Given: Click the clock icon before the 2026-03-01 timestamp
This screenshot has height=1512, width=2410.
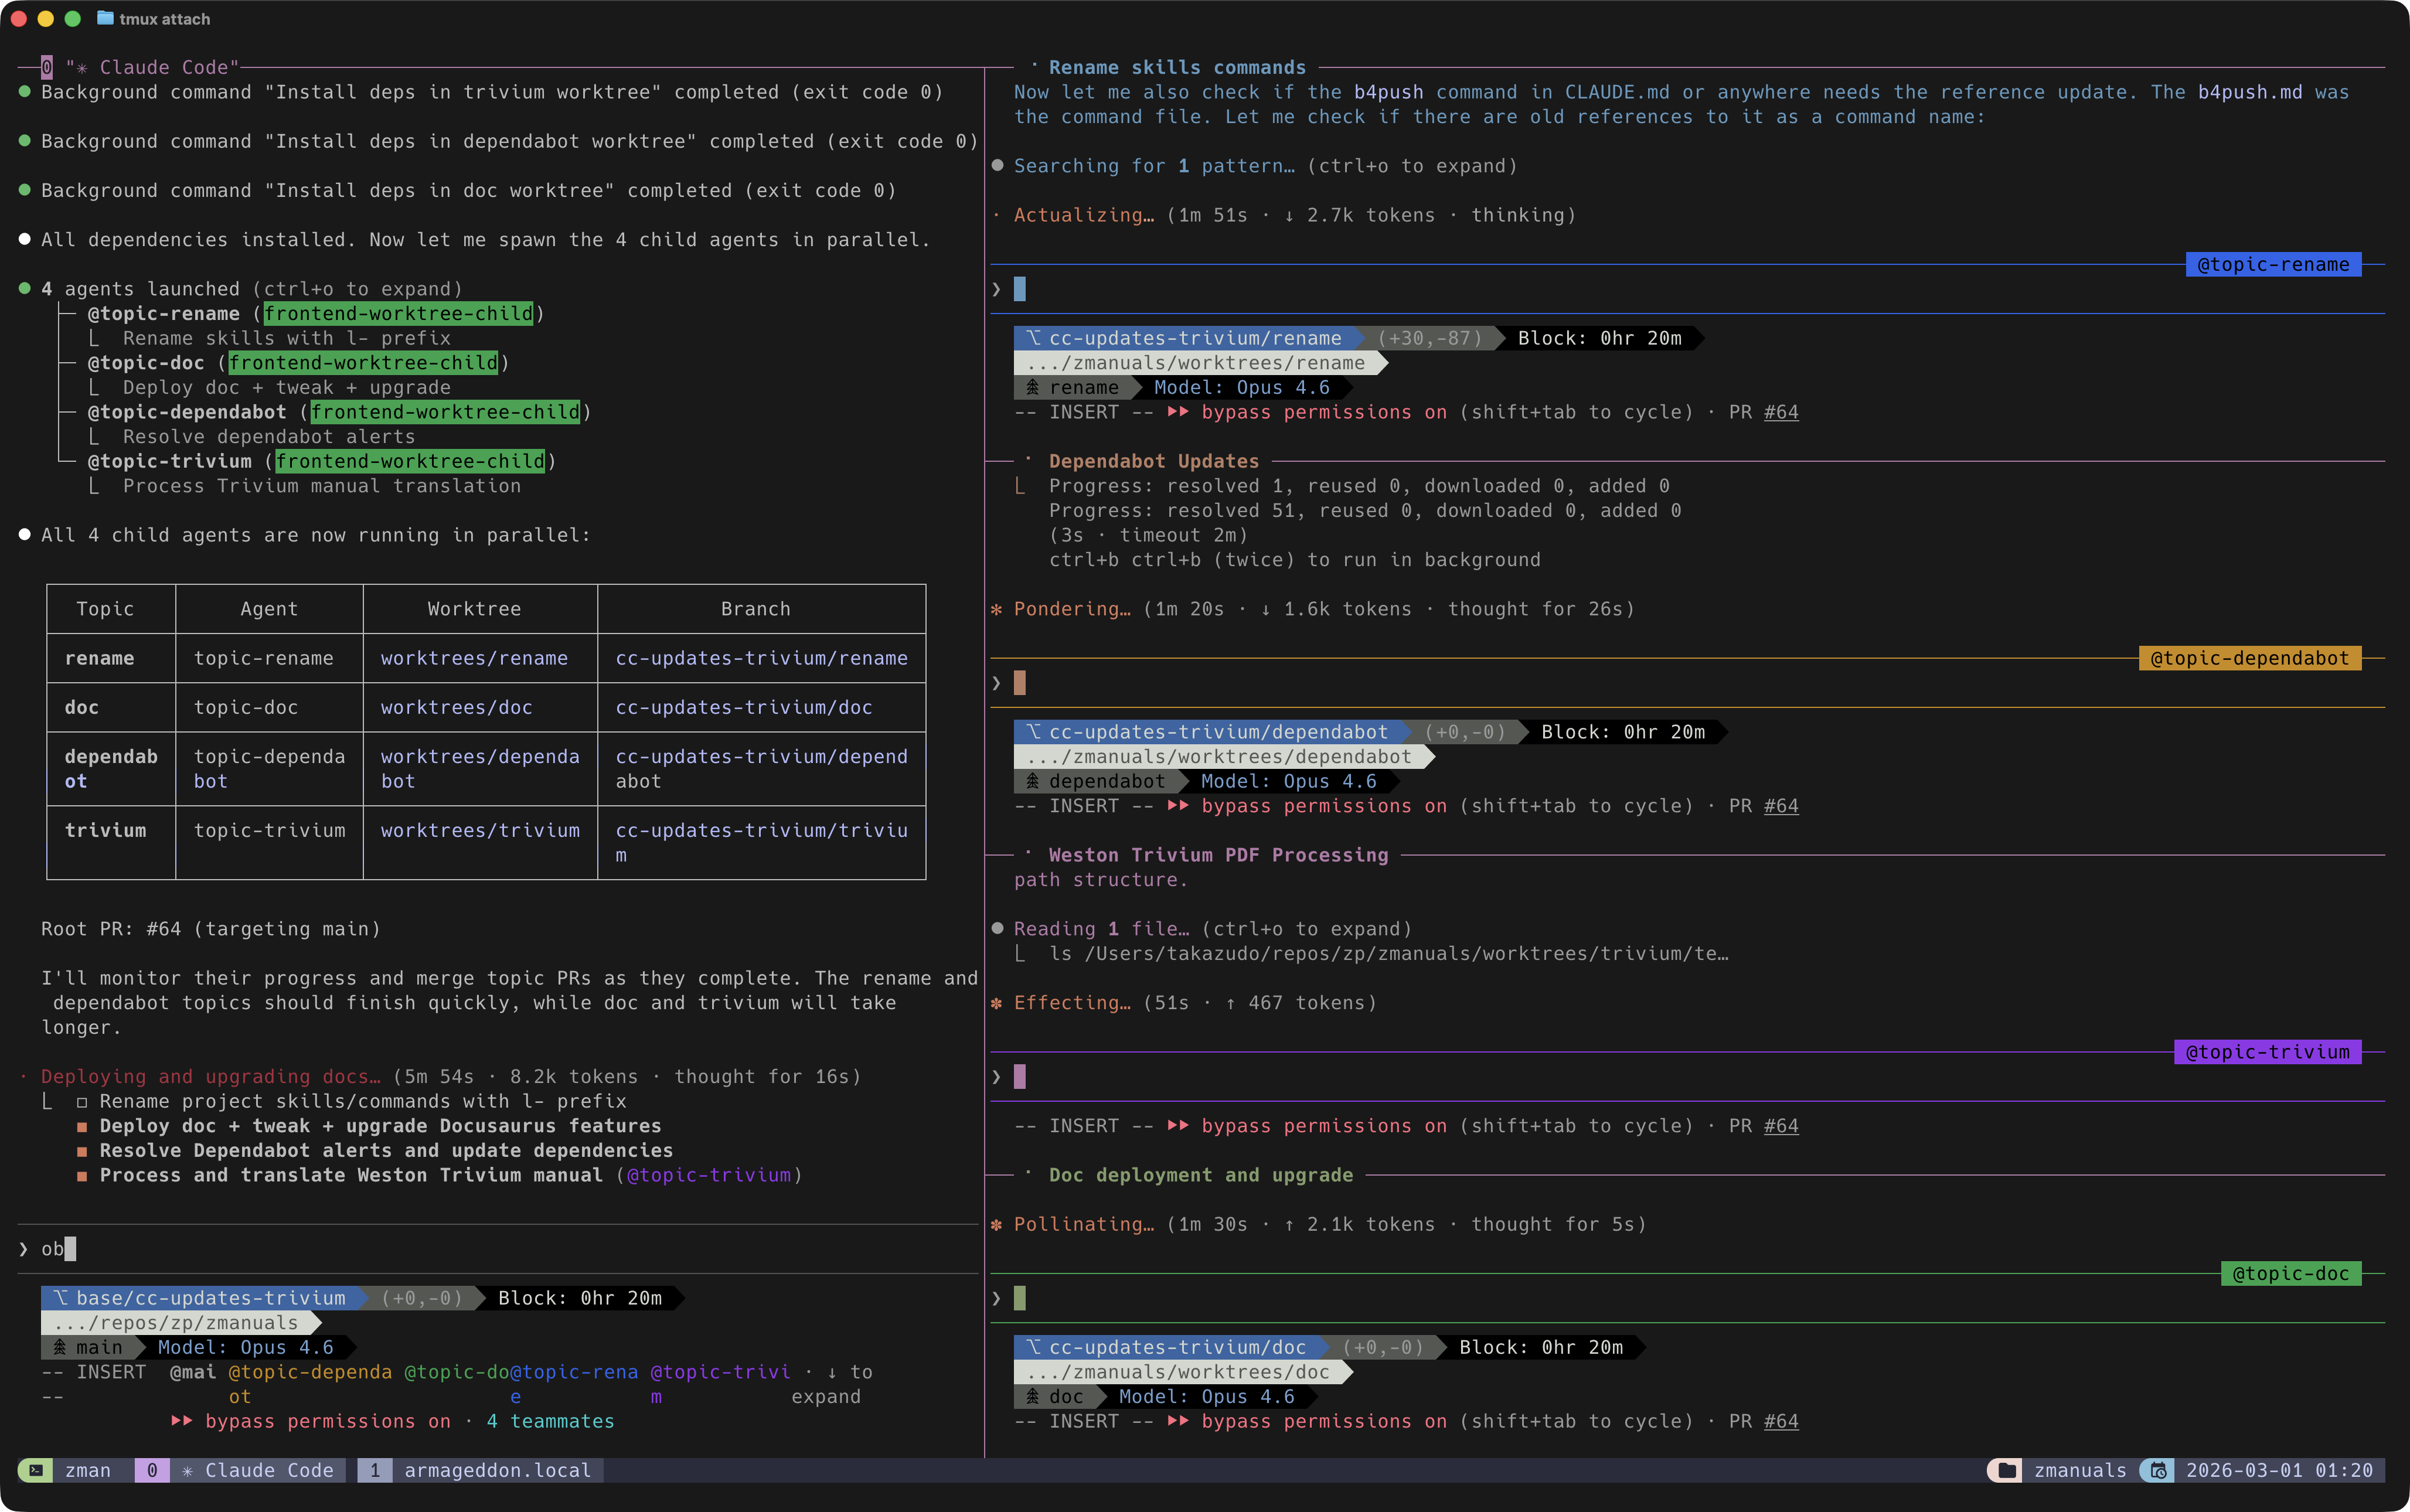Looking at the screenshot, I should coord(2157,1470).
